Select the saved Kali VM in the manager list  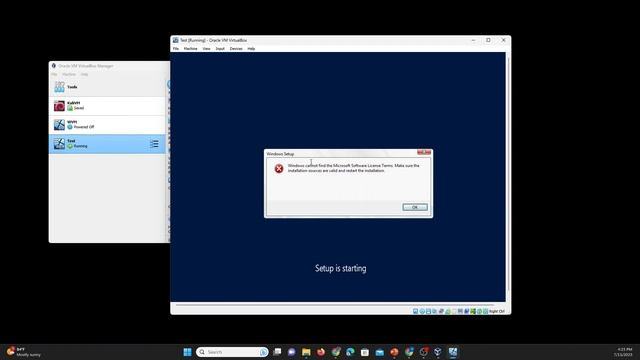pos(107,106)
